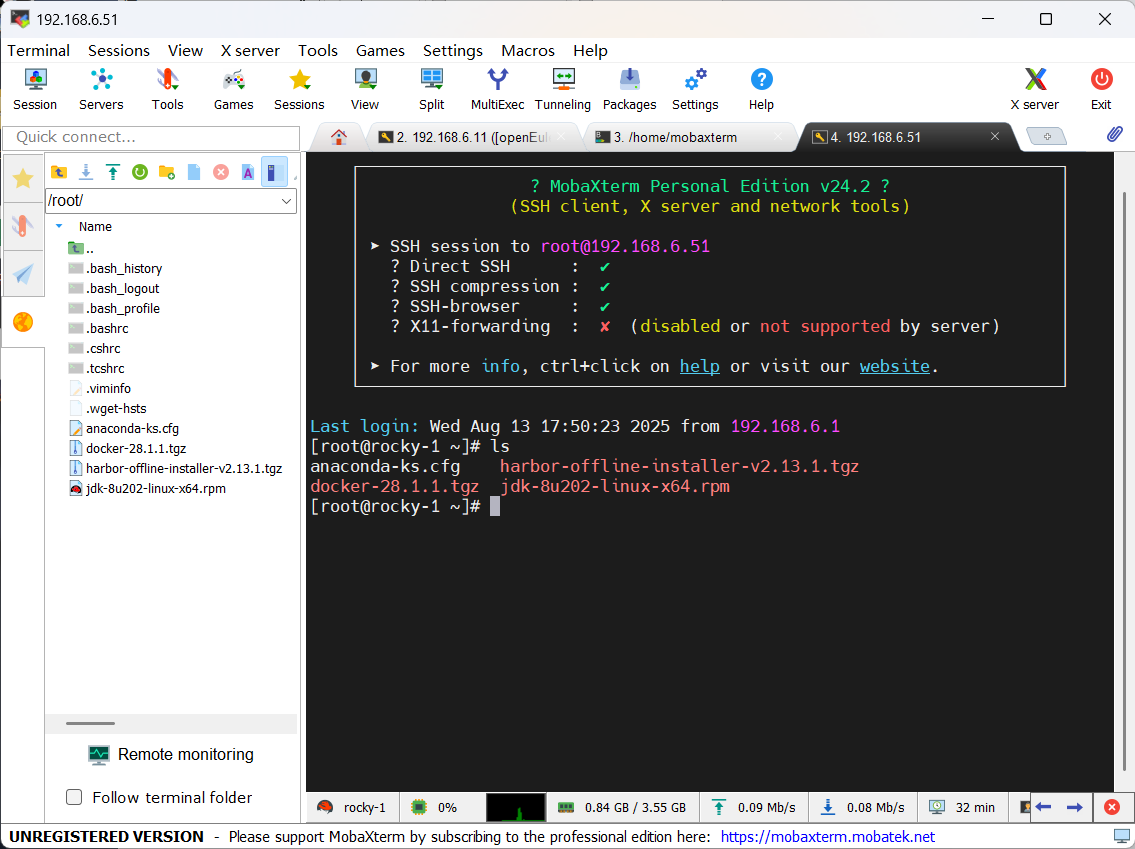Toggle the X server toolbar icon
Viewport: 1135px width, 849px height.
(1035, 89)
